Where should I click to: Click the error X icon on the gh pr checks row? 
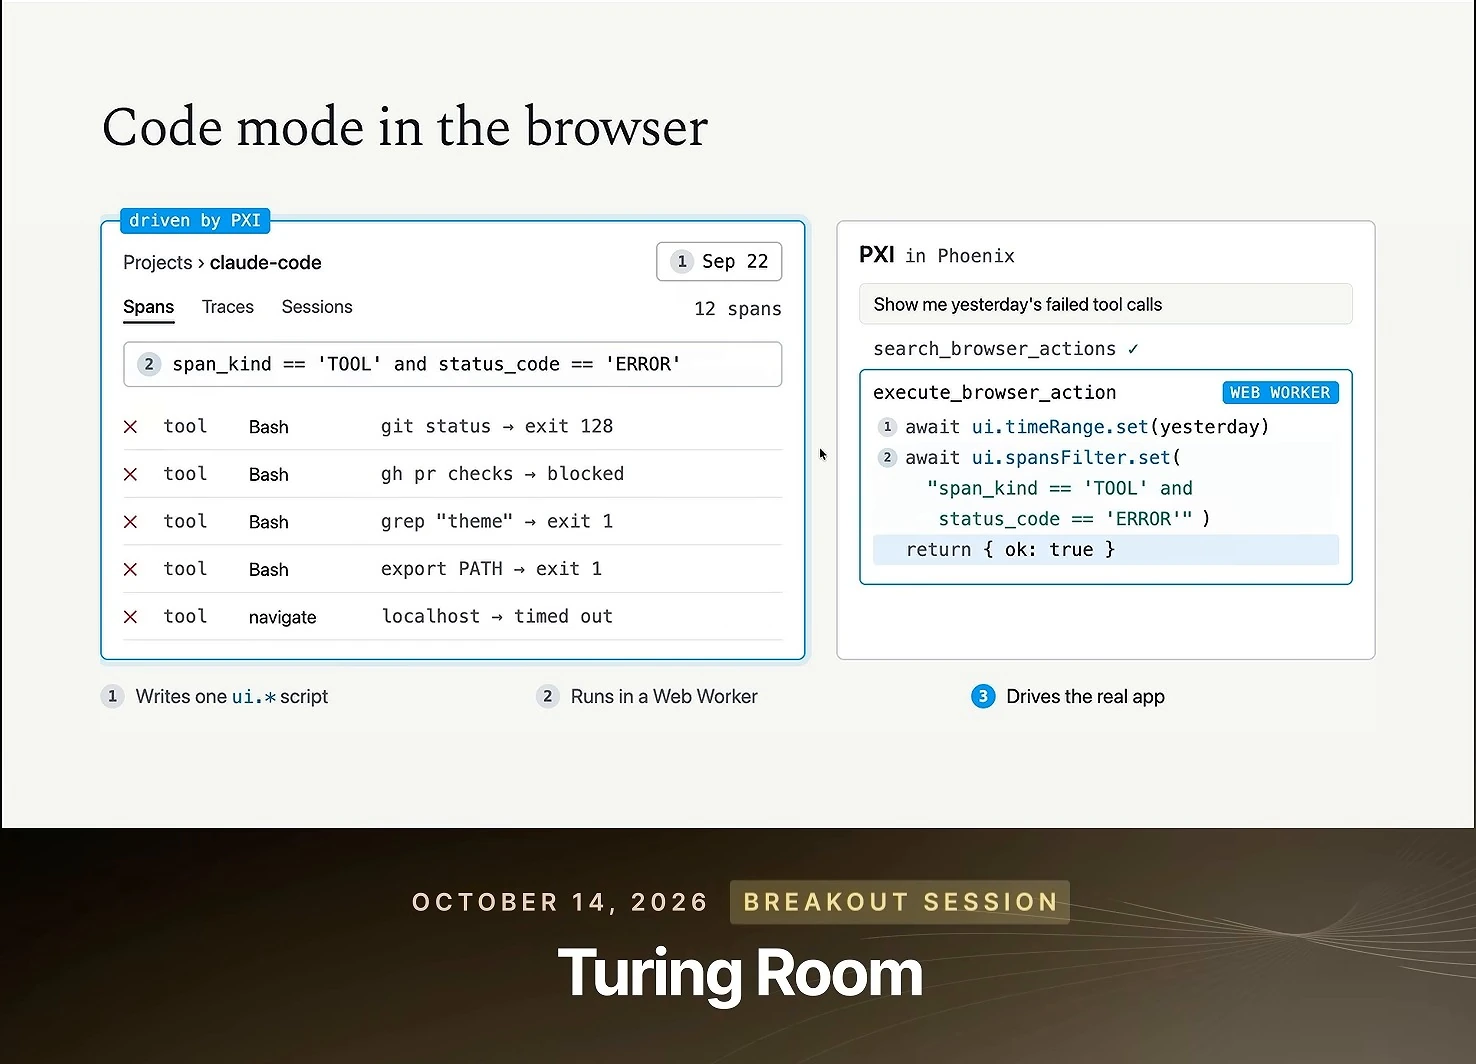[x=130, y=474]
